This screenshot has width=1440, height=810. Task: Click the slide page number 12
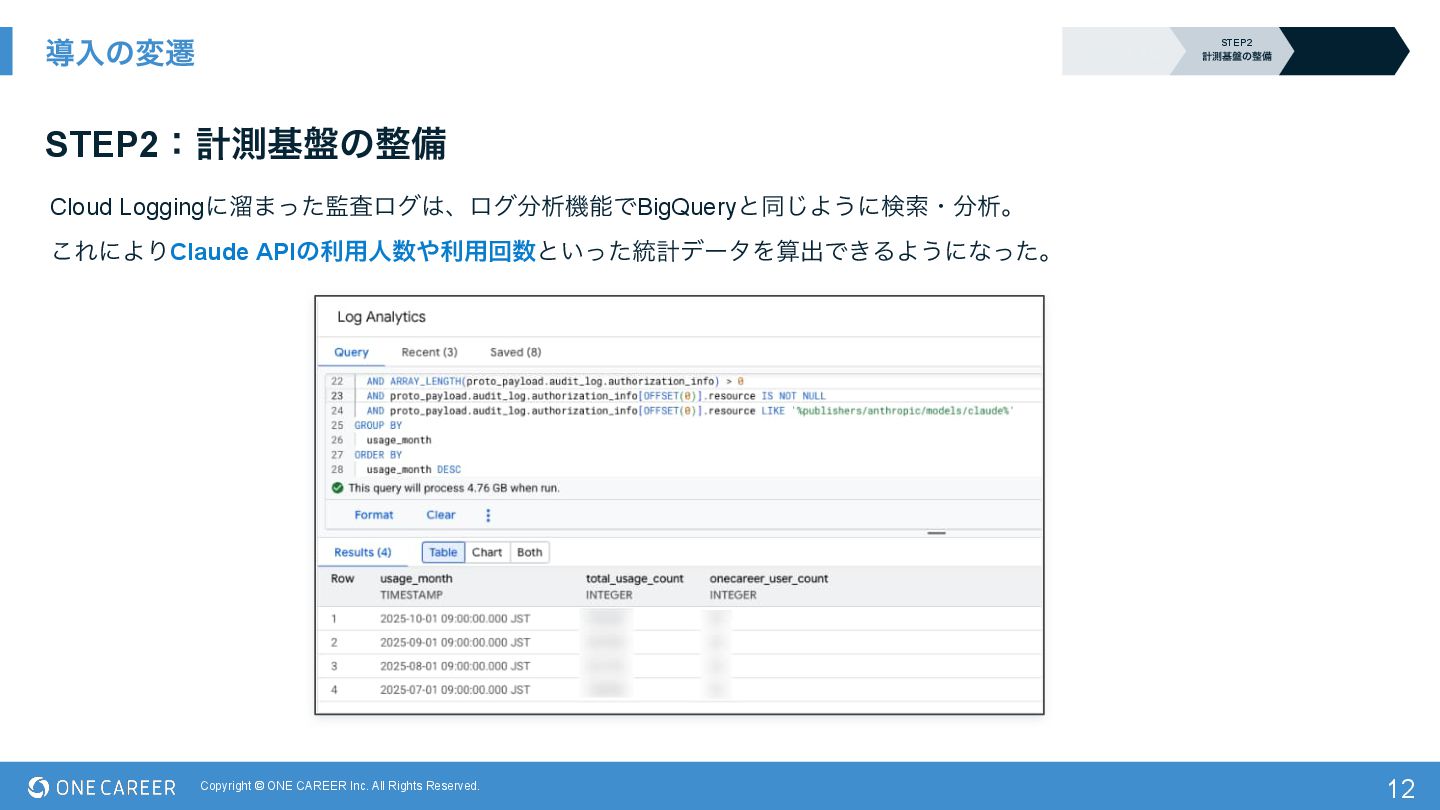1401,788
